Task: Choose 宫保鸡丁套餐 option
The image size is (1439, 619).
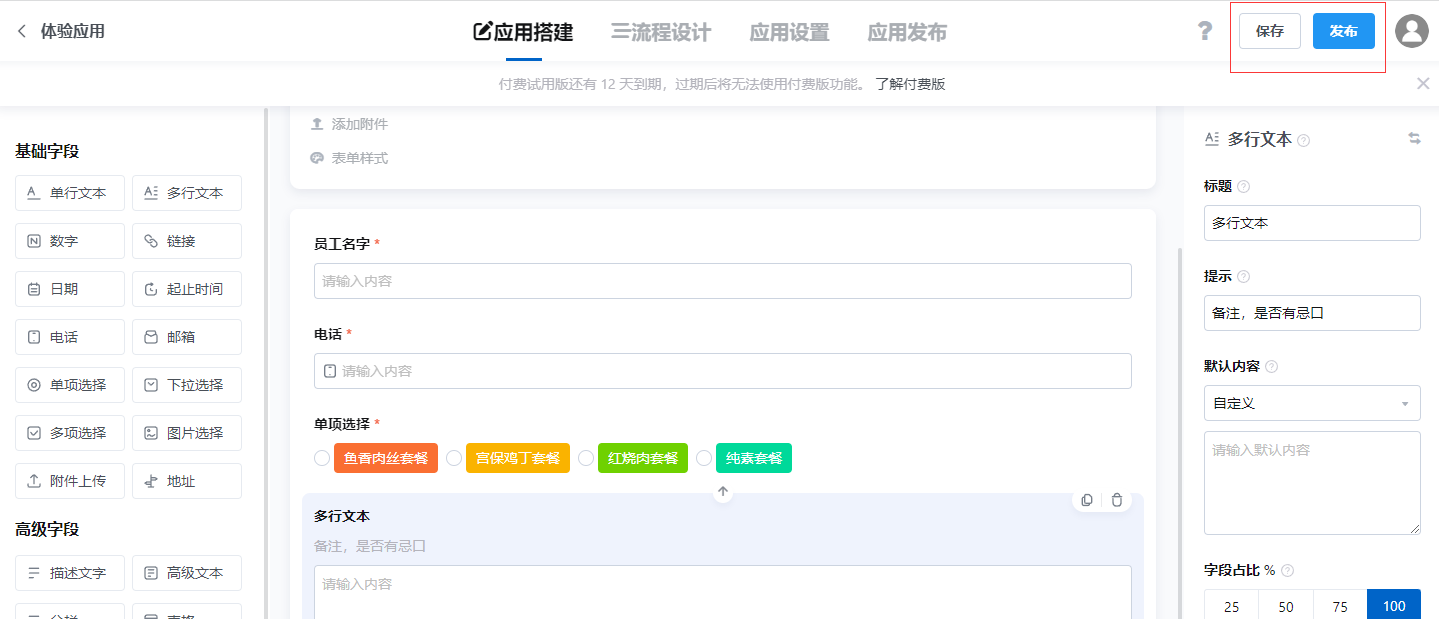Action: (454, 458)
